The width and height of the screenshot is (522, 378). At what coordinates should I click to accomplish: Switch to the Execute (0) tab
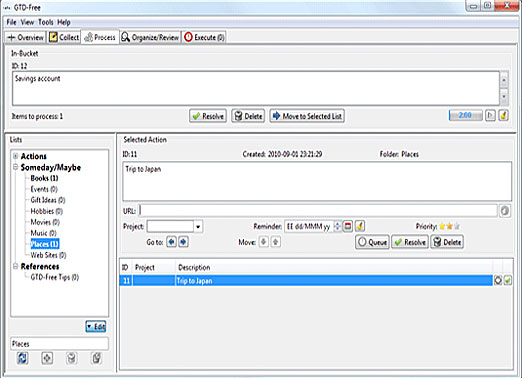pyautogui.click(x=205, y=37)
